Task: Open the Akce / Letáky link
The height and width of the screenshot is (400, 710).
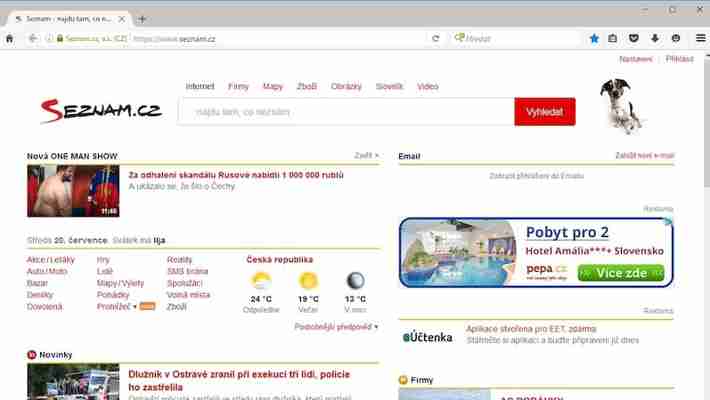Action: [51, 260]
